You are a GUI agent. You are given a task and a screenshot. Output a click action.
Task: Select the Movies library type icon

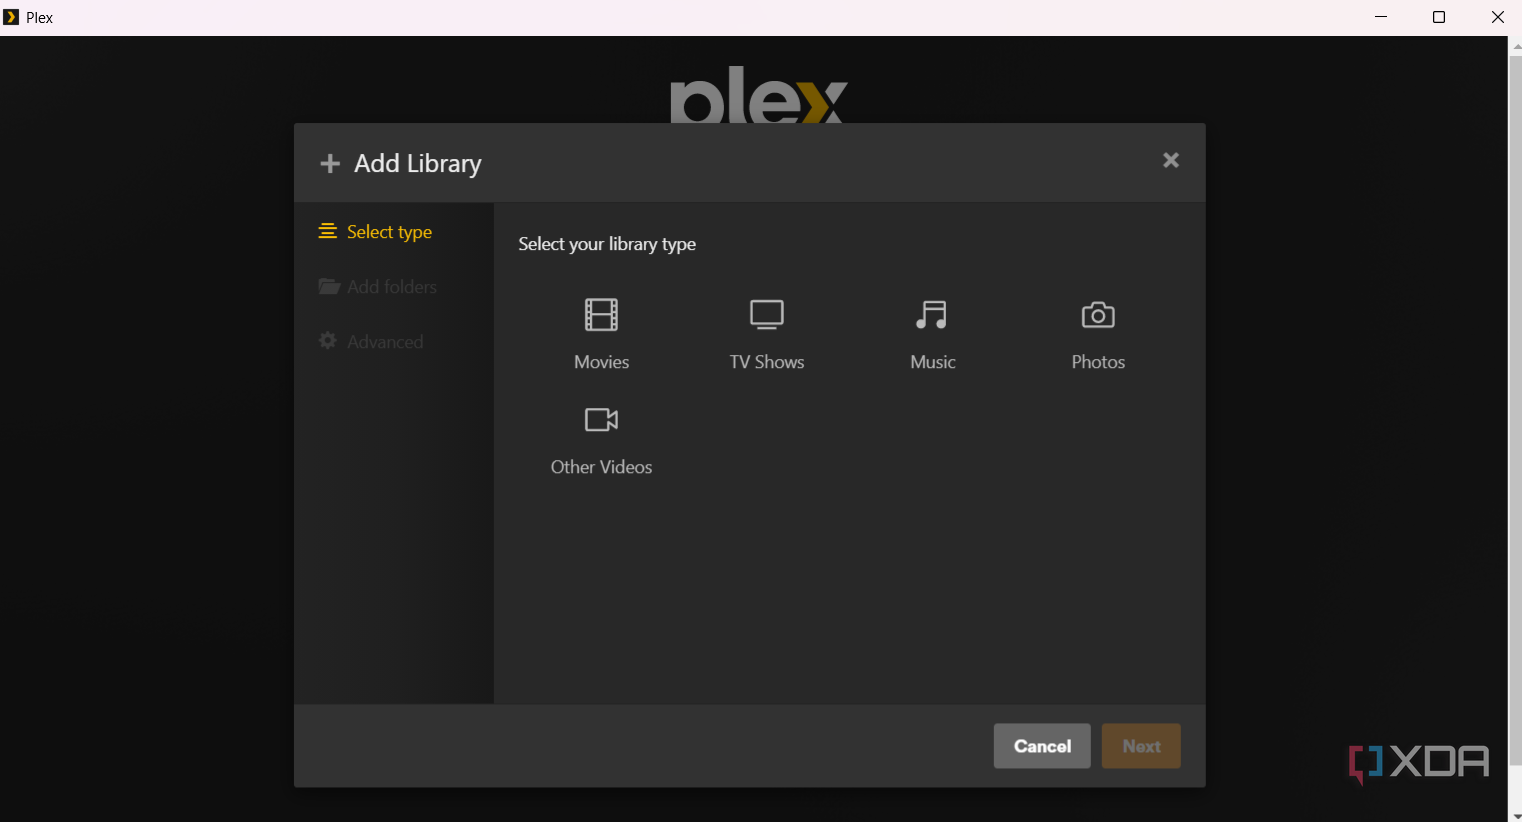click(601, 315)
